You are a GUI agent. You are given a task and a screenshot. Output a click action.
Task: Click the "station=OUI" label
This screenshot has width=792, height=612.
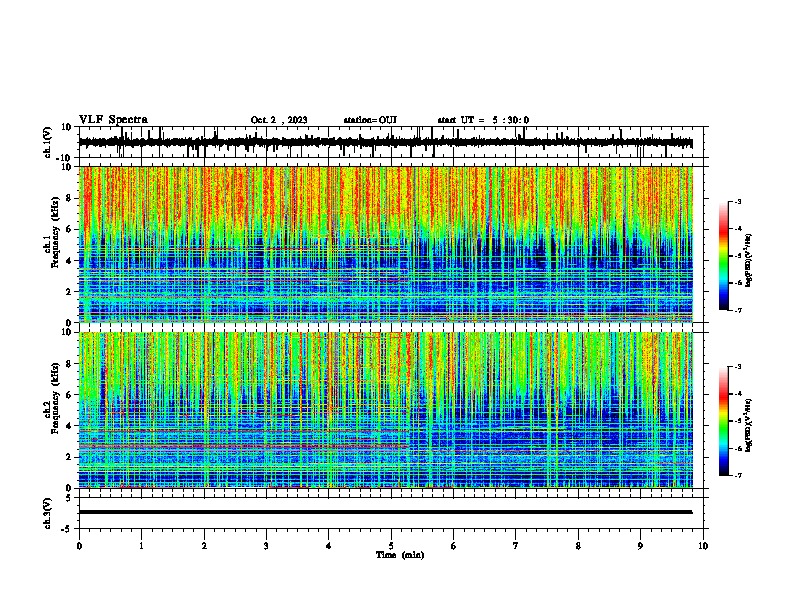click(x=370, y=120)
